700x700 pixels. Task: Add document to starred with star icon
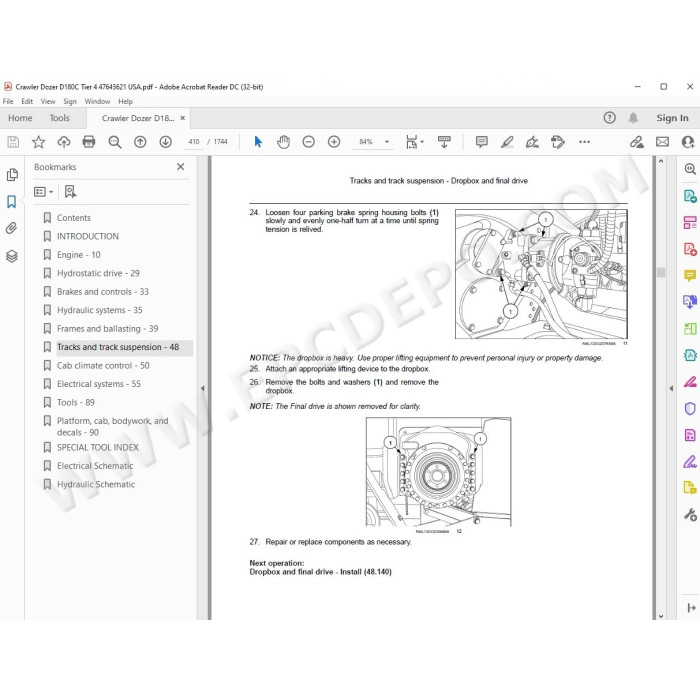pos(38,142)
